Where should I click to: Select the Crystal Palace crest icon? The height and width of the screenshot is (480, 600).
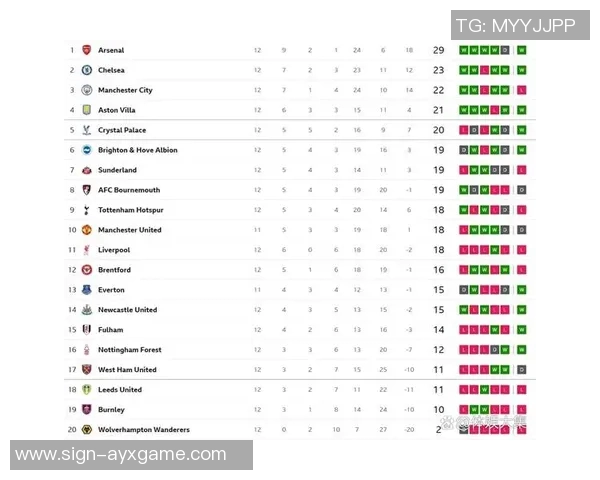87,130
